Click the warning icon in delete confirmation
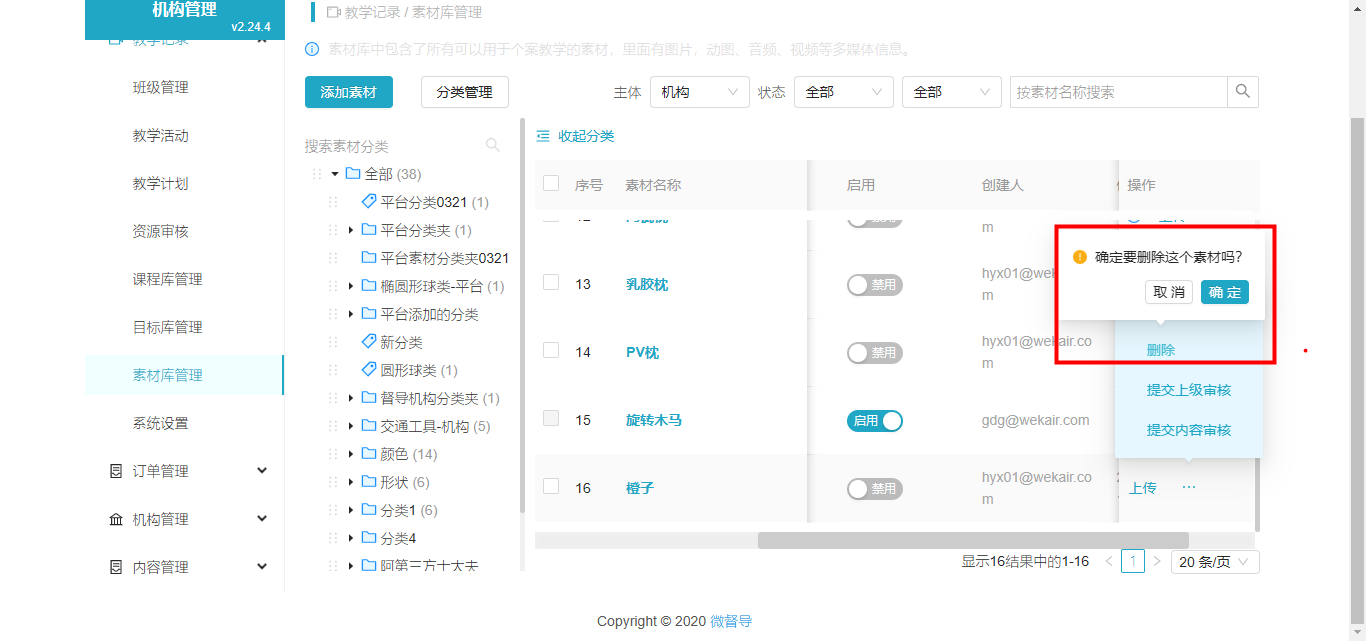Image resolution: width=1366 pixels, height=641 pixels. (1080, 257)
